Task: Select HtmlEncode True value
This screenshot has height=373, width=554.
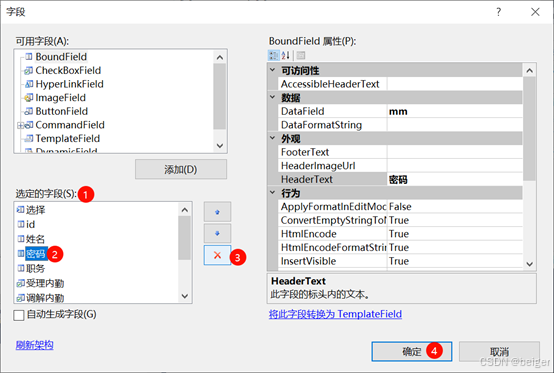Action: pos(455,234)
